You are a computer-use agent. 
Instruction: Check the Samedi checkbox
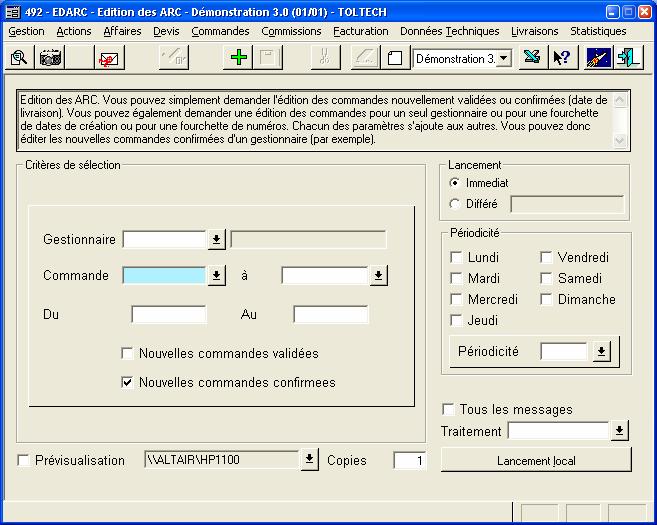click(546, 278)
